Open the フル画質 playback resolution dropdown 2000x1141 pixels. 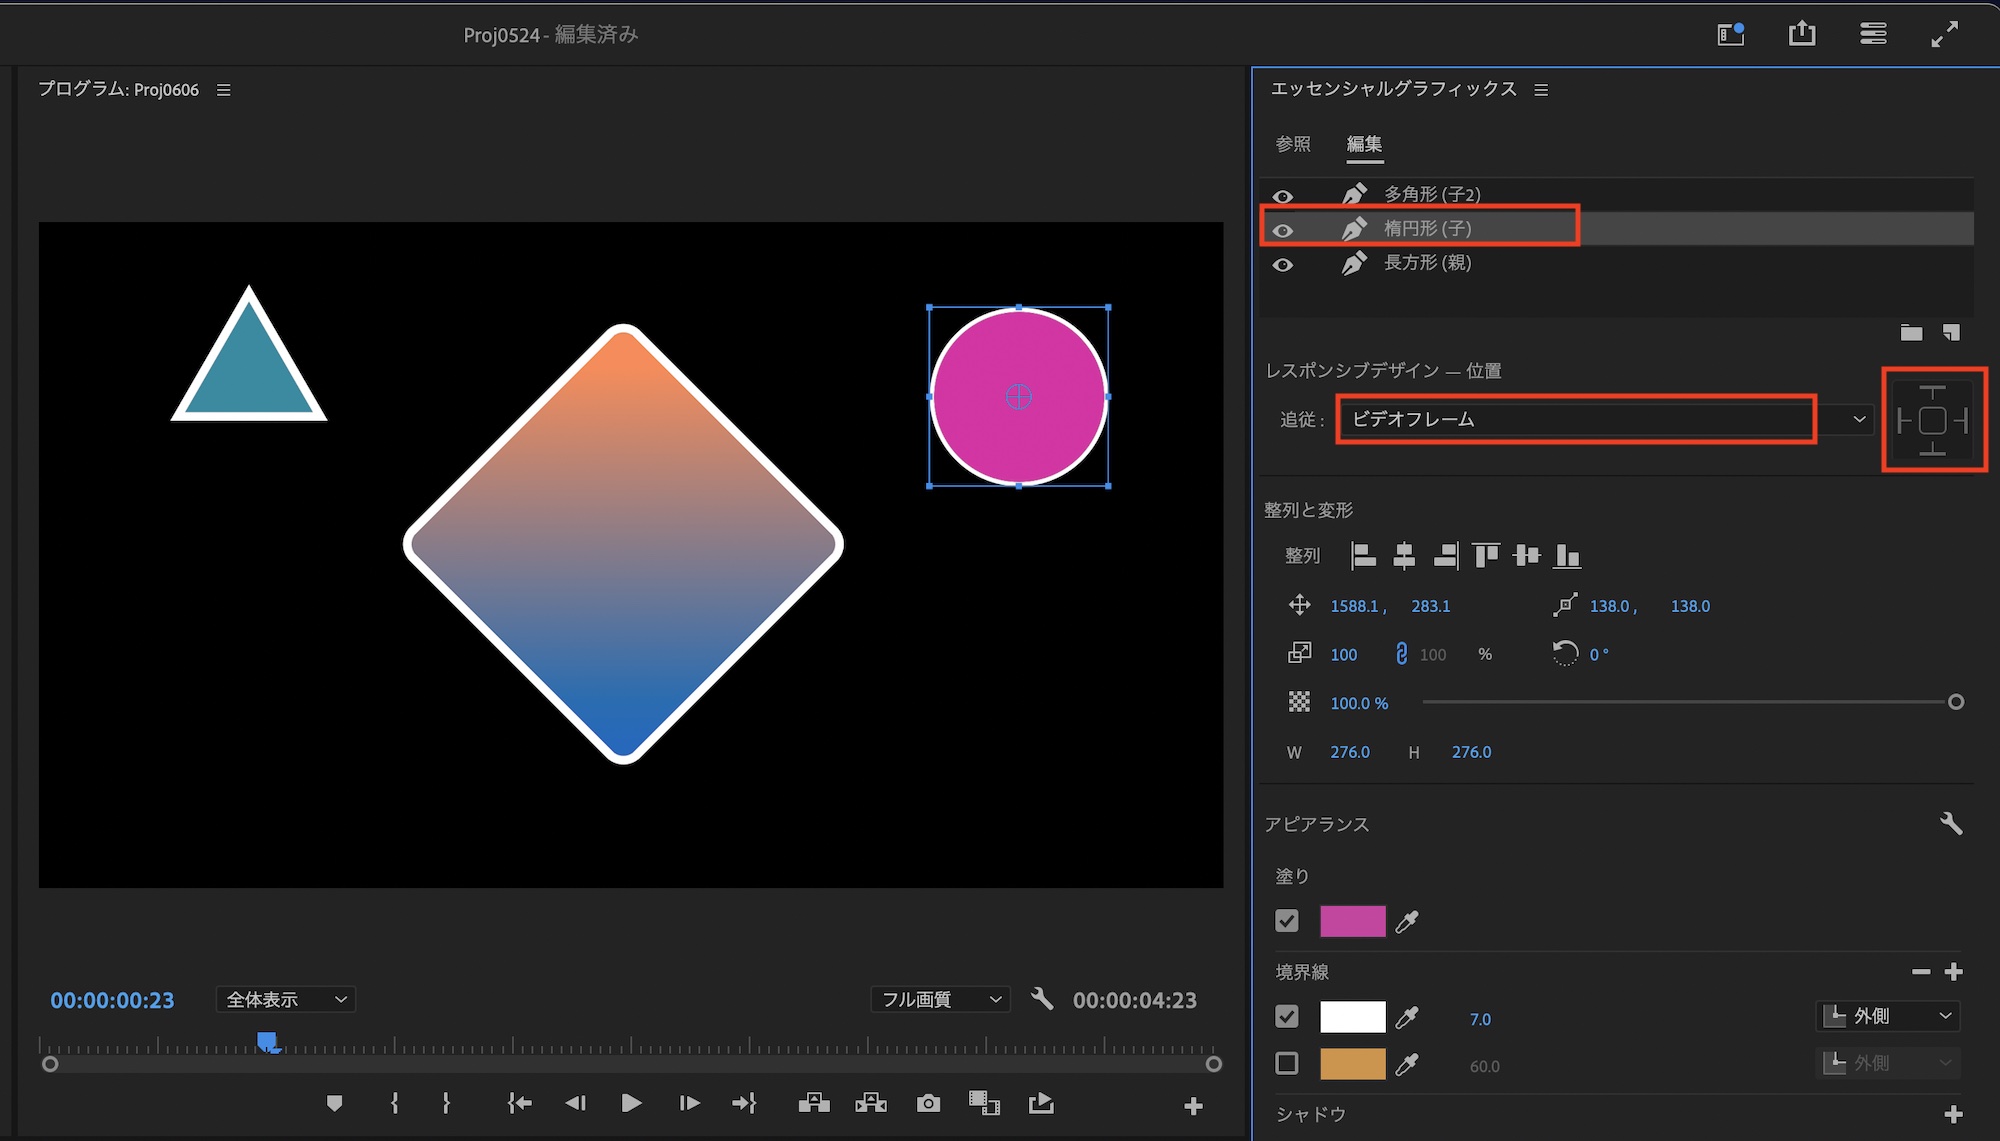(x=940, y=999)
